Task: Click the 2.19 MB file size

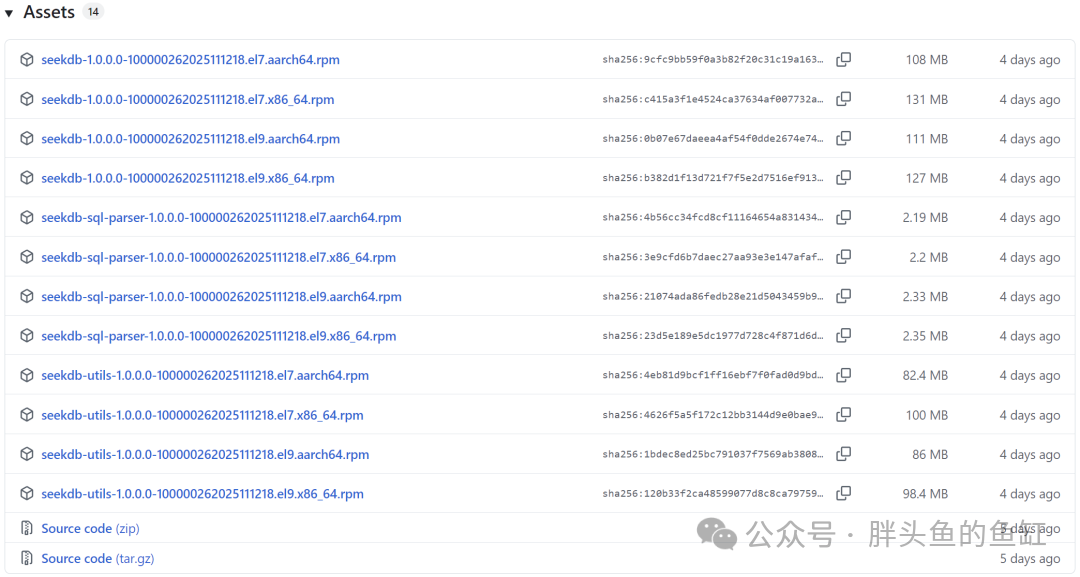Action: point(925,218)
